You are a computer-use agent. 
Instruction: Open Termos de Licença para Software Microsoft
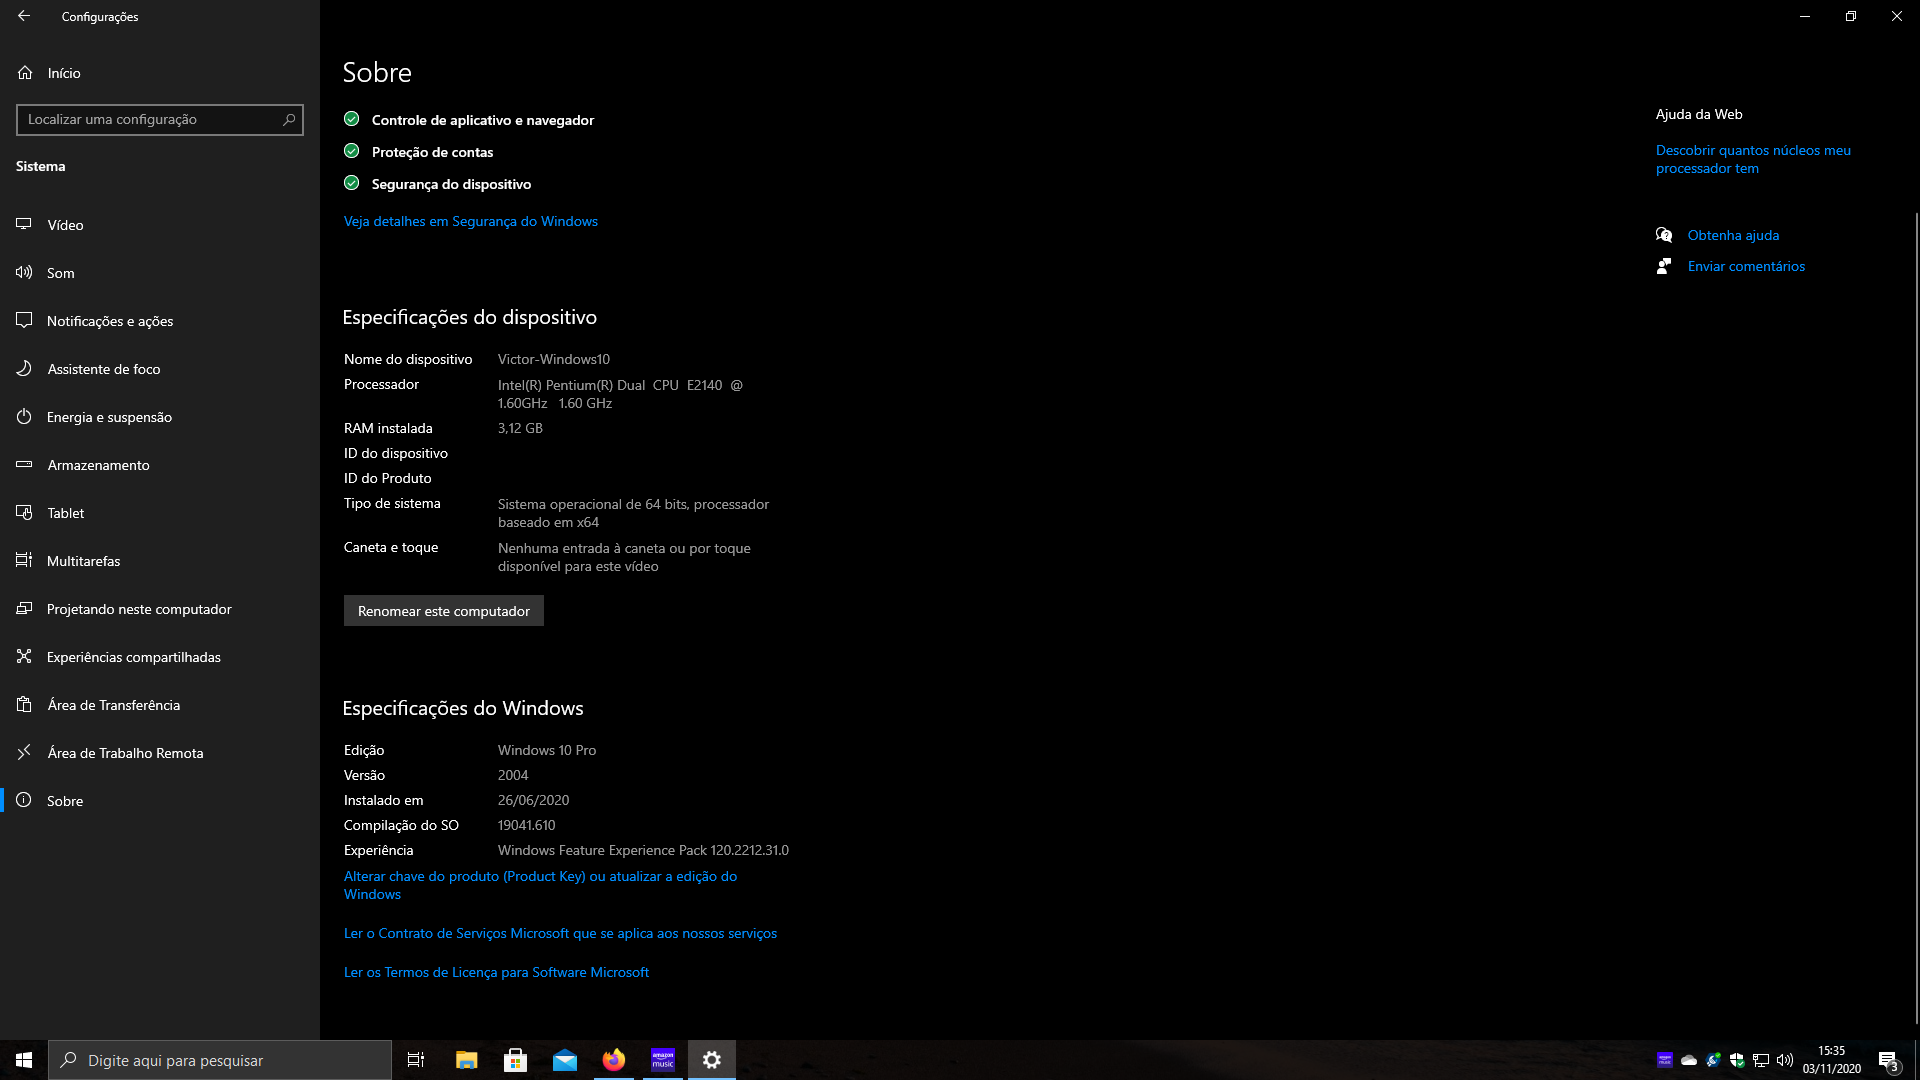coord(496,972)
